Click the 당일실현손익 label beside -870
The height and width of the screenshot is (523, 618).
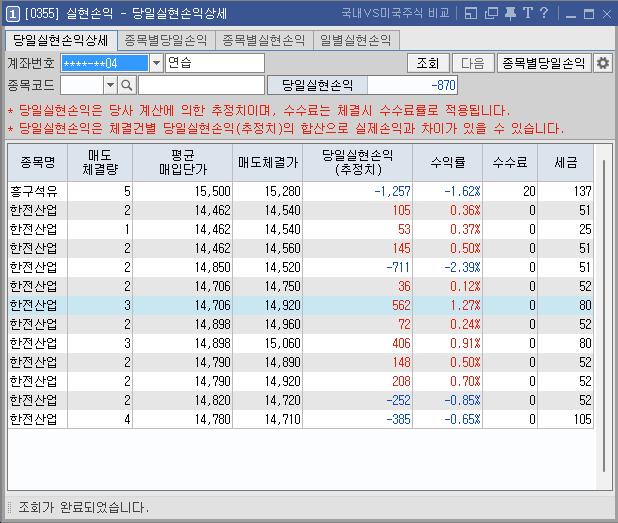click(317, 85)
